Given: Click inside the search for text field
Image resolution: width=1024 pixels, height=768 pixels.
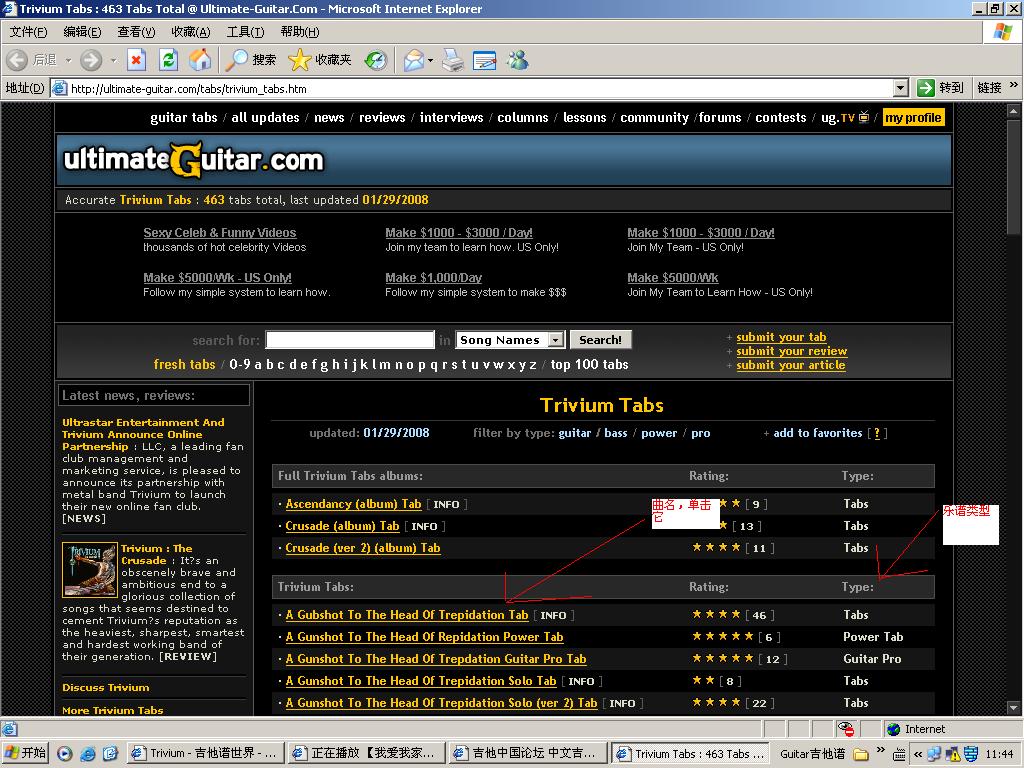Looking at the screenshot, I should point(350,340).
